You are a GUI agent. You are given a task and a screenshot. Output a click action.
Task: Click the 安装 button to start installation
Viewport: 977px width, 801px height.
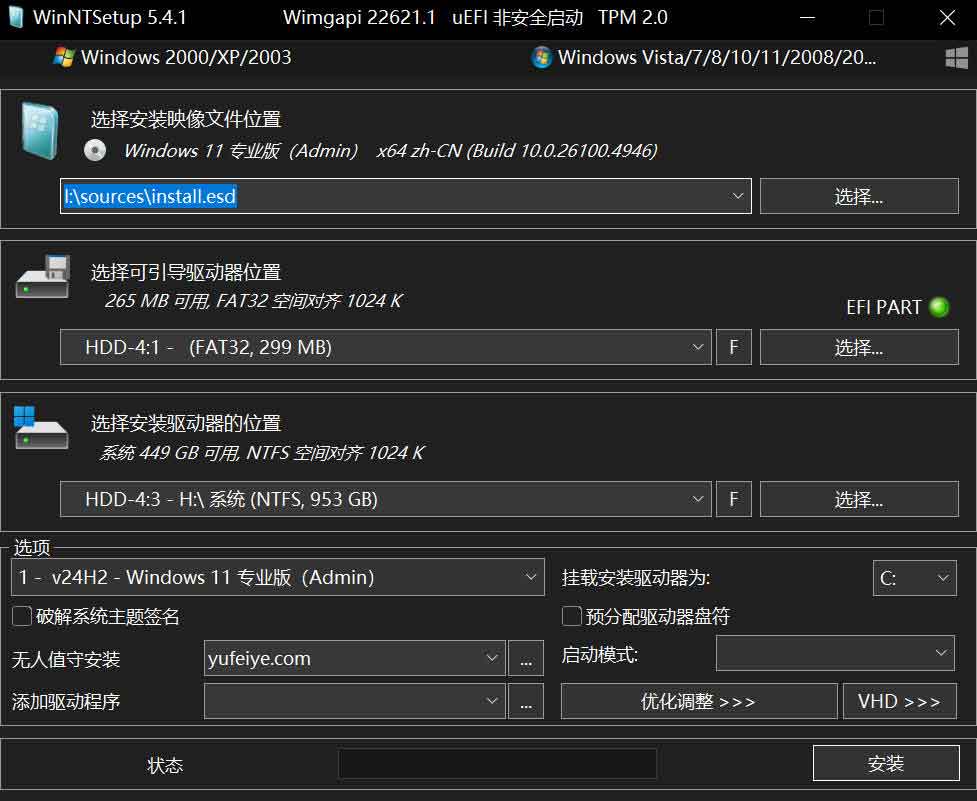pyautogui.click(x=887, y=763)
